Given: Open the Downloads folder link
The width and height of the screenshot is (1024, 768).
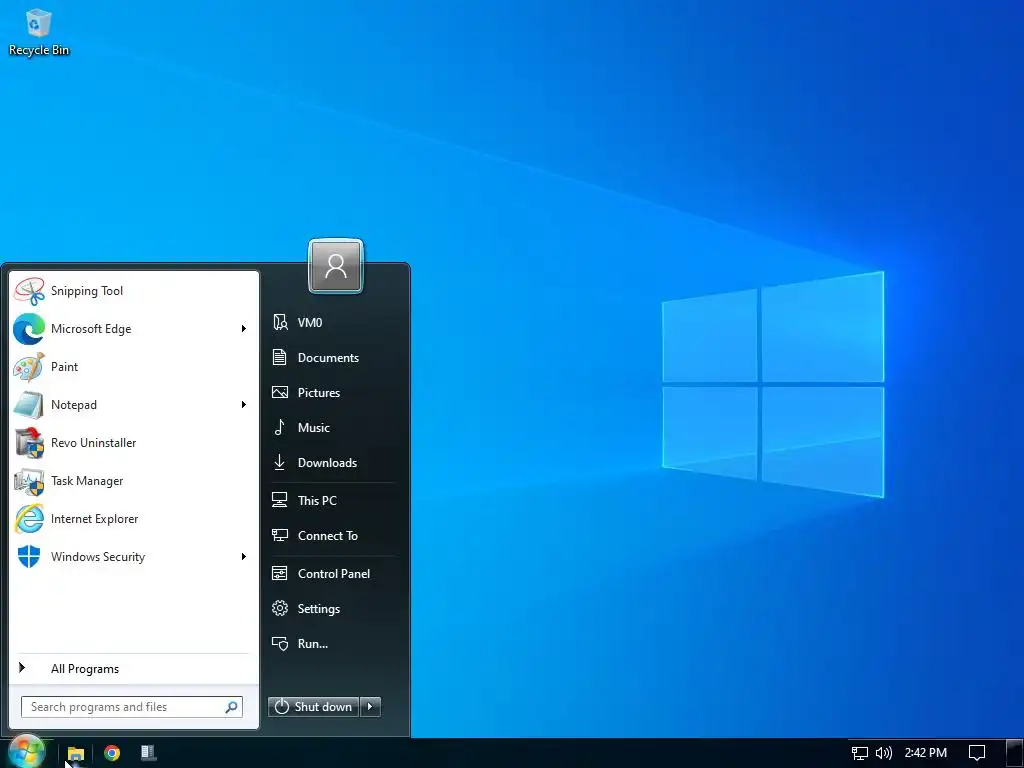Looking at the screenshot, I should [x=333, y=462].
